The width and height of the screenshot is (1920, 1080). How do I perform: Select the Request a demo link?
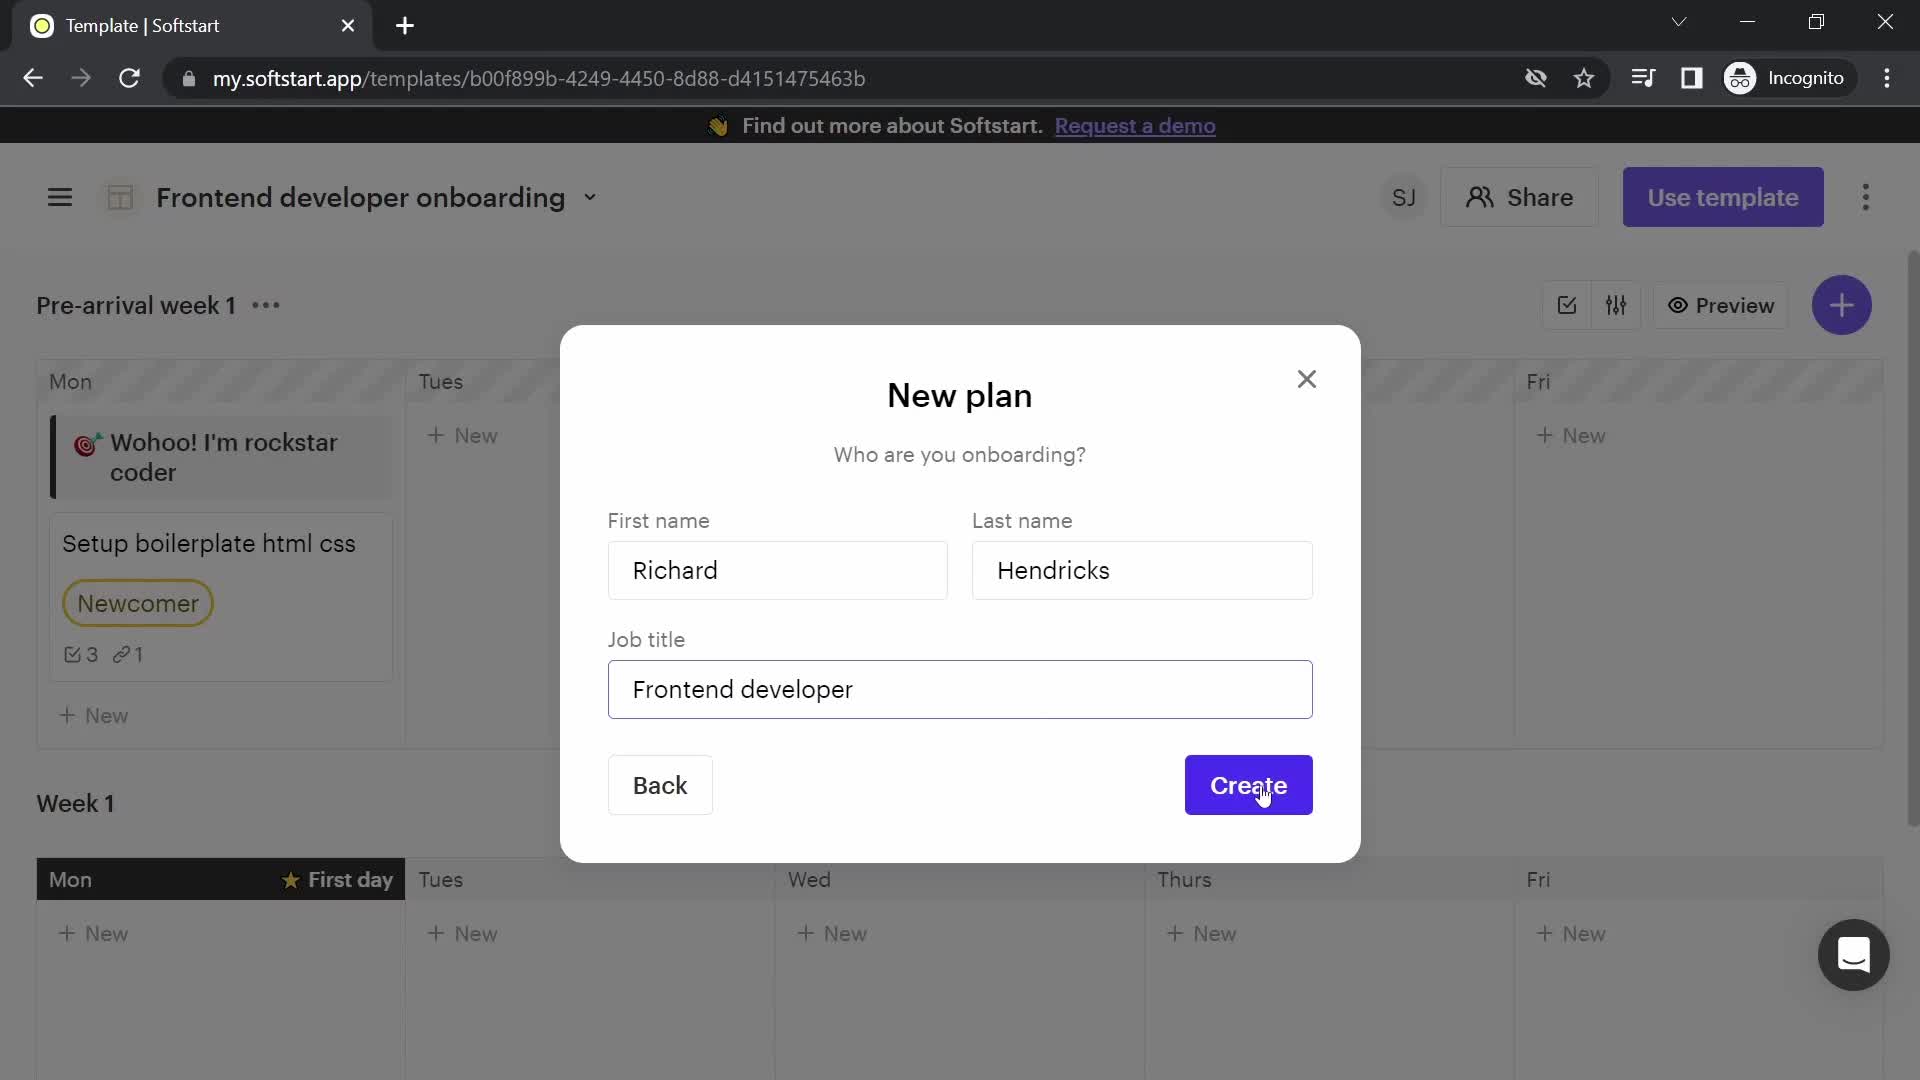pos(1135,125)
